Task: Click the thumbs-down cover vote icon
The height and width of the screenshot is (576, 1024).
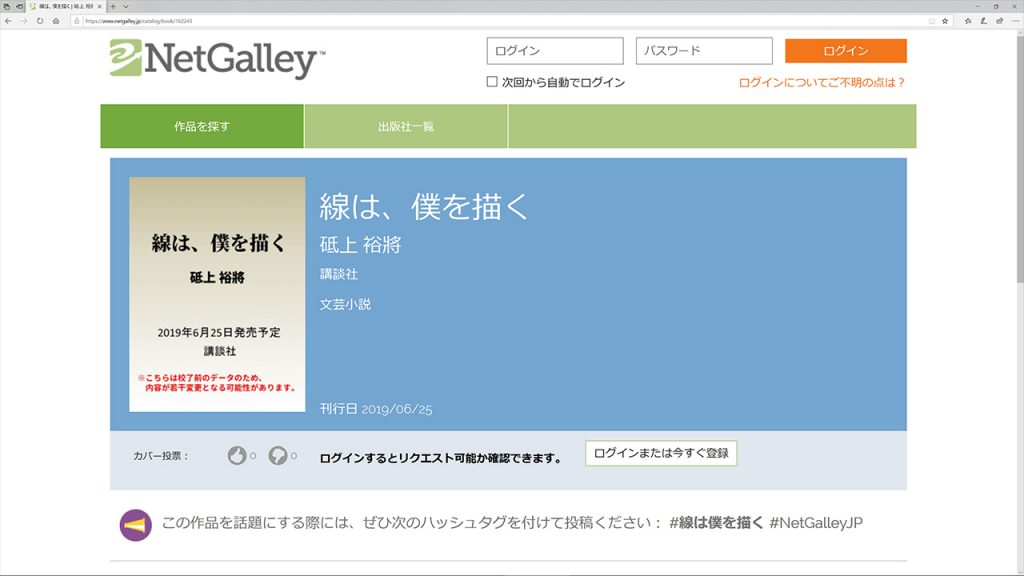Action: pos(278,455)
